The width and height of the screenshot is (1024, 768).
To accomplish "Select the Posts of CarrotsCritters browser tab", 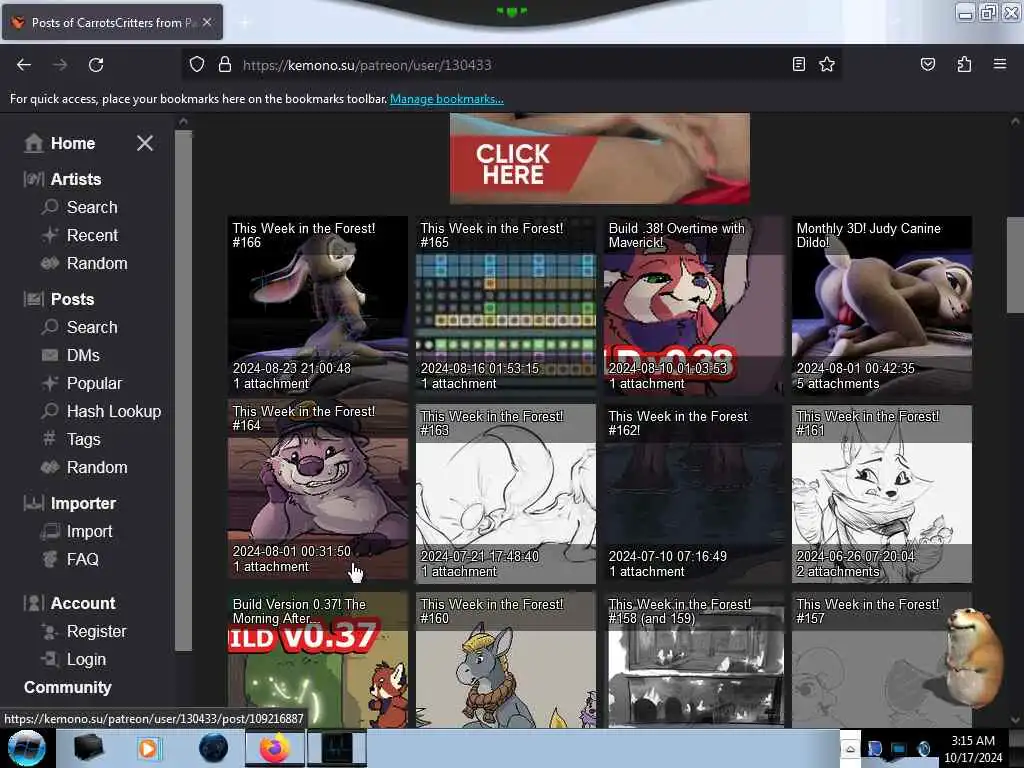I will [x=112, y=22].
